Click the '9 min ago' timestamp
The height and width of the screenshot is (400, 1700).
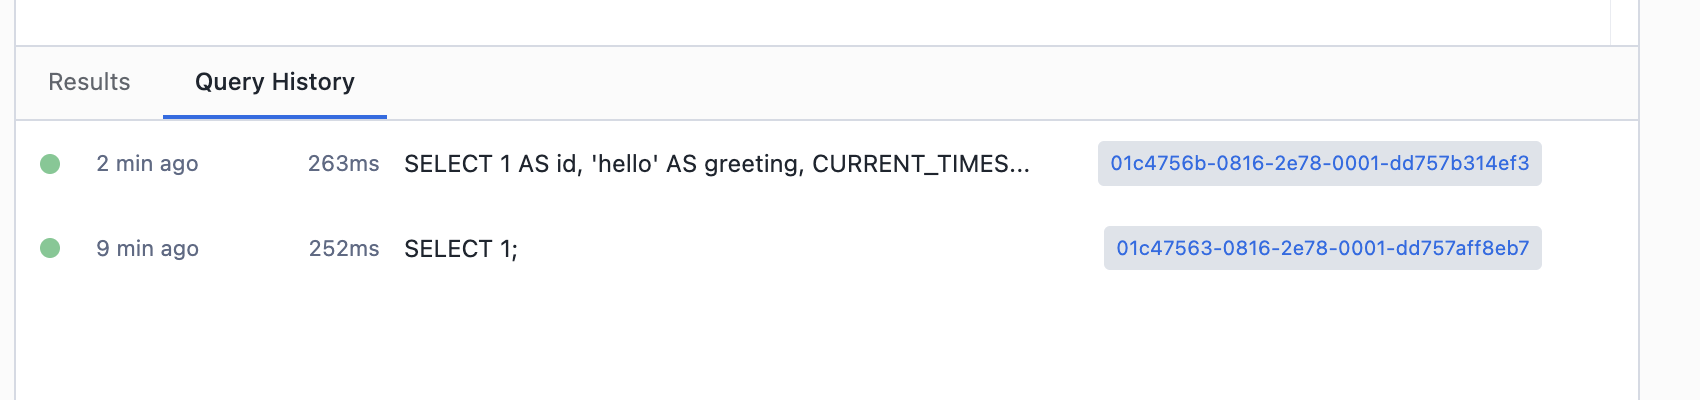pos(147,249)
